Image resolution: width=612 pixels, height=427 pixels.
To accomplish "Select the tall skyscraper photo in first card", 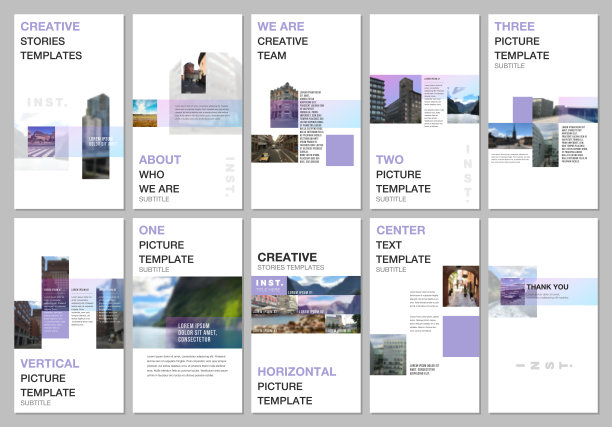I will [96, 135].
